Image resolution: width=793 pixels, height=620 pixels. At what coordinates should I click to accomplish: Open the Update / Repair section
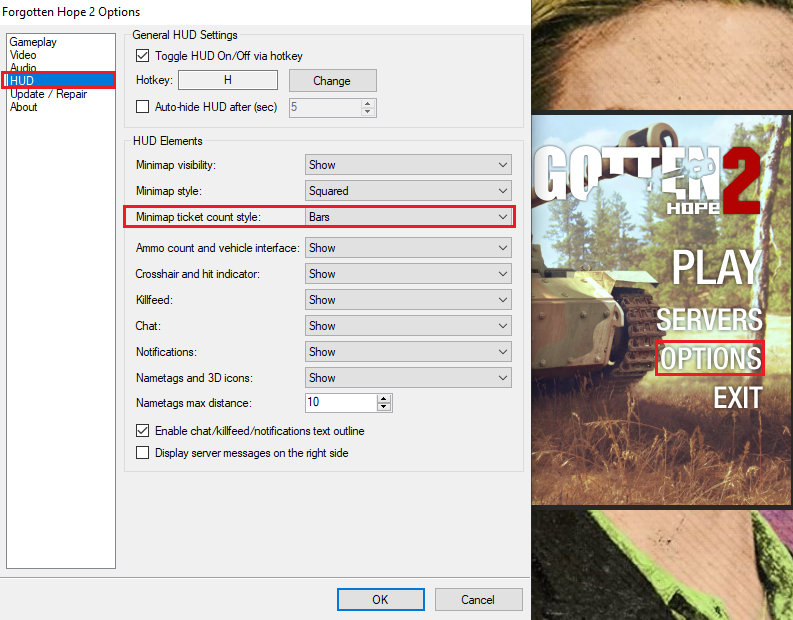(48, 94)
